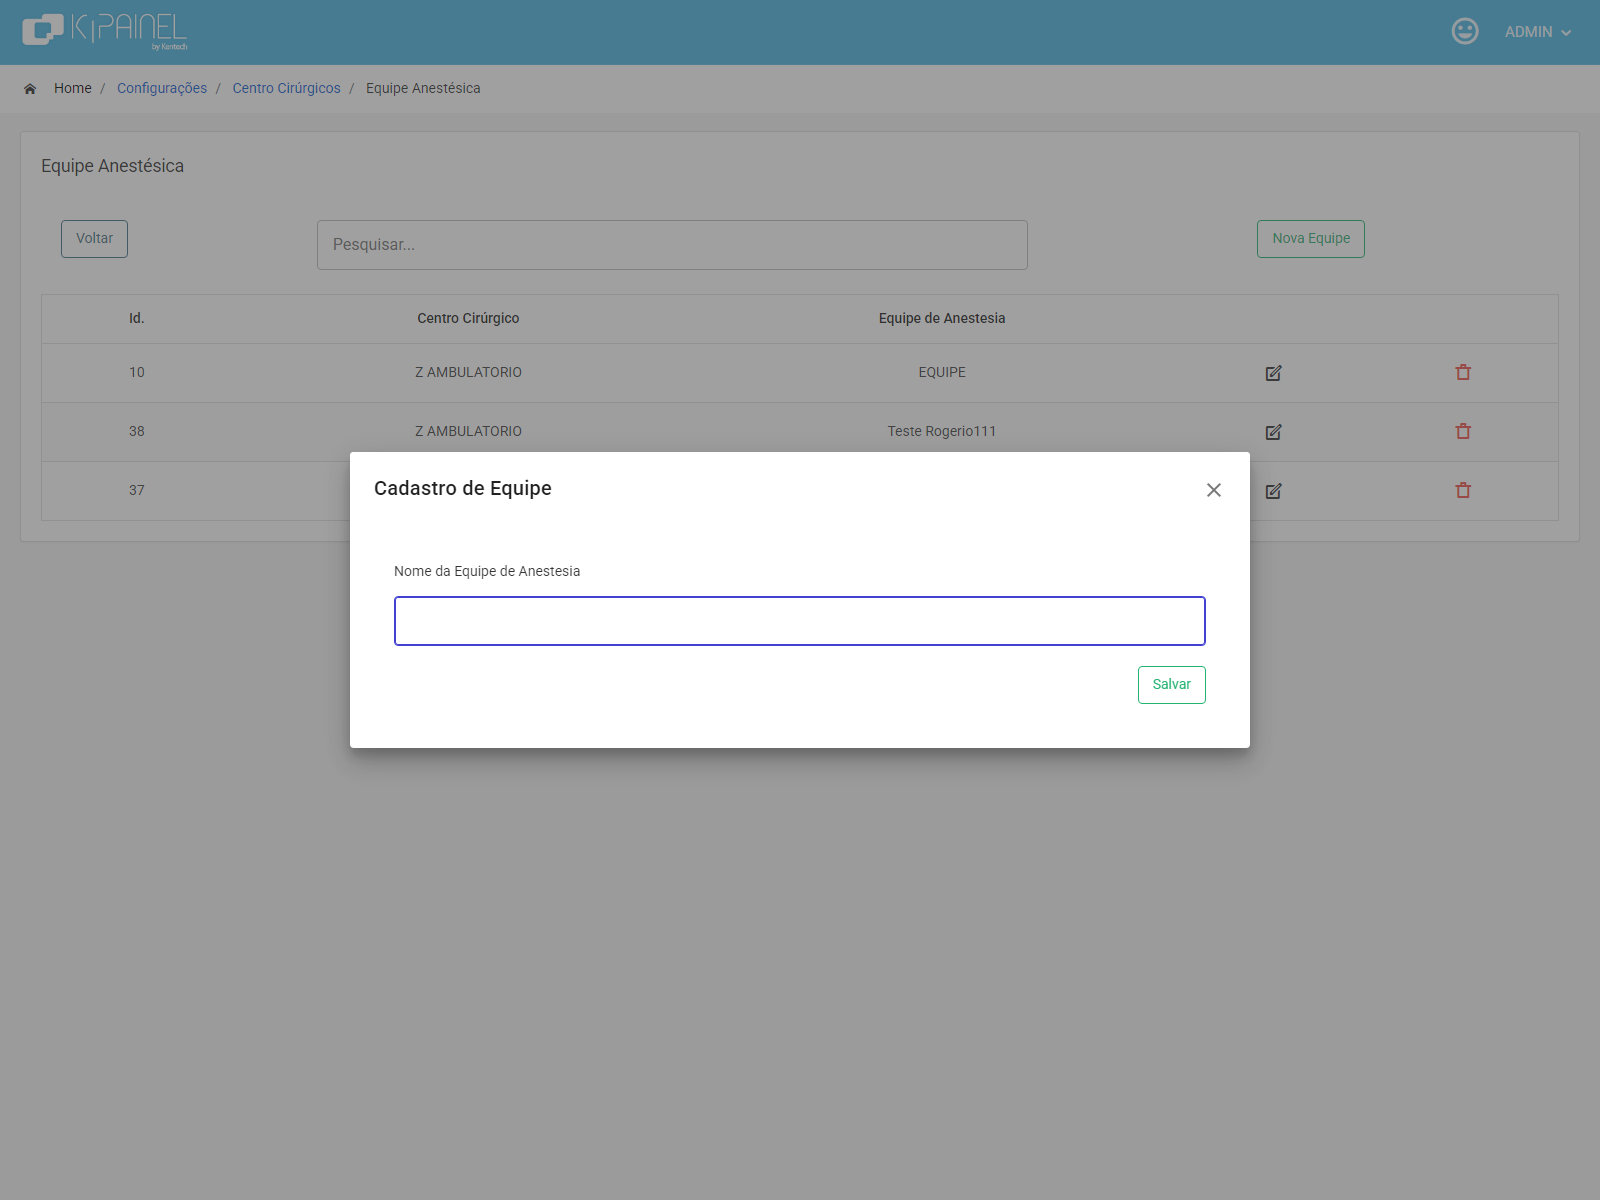1600x1200 pixels.
Task: Navigate to Centro Cirúrgicos breadcrumb
Action: [x=286, y=88]
